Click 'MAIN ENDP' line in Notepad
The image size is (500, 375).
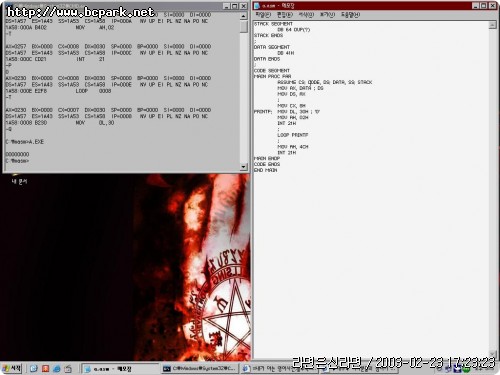pos(267,158)
